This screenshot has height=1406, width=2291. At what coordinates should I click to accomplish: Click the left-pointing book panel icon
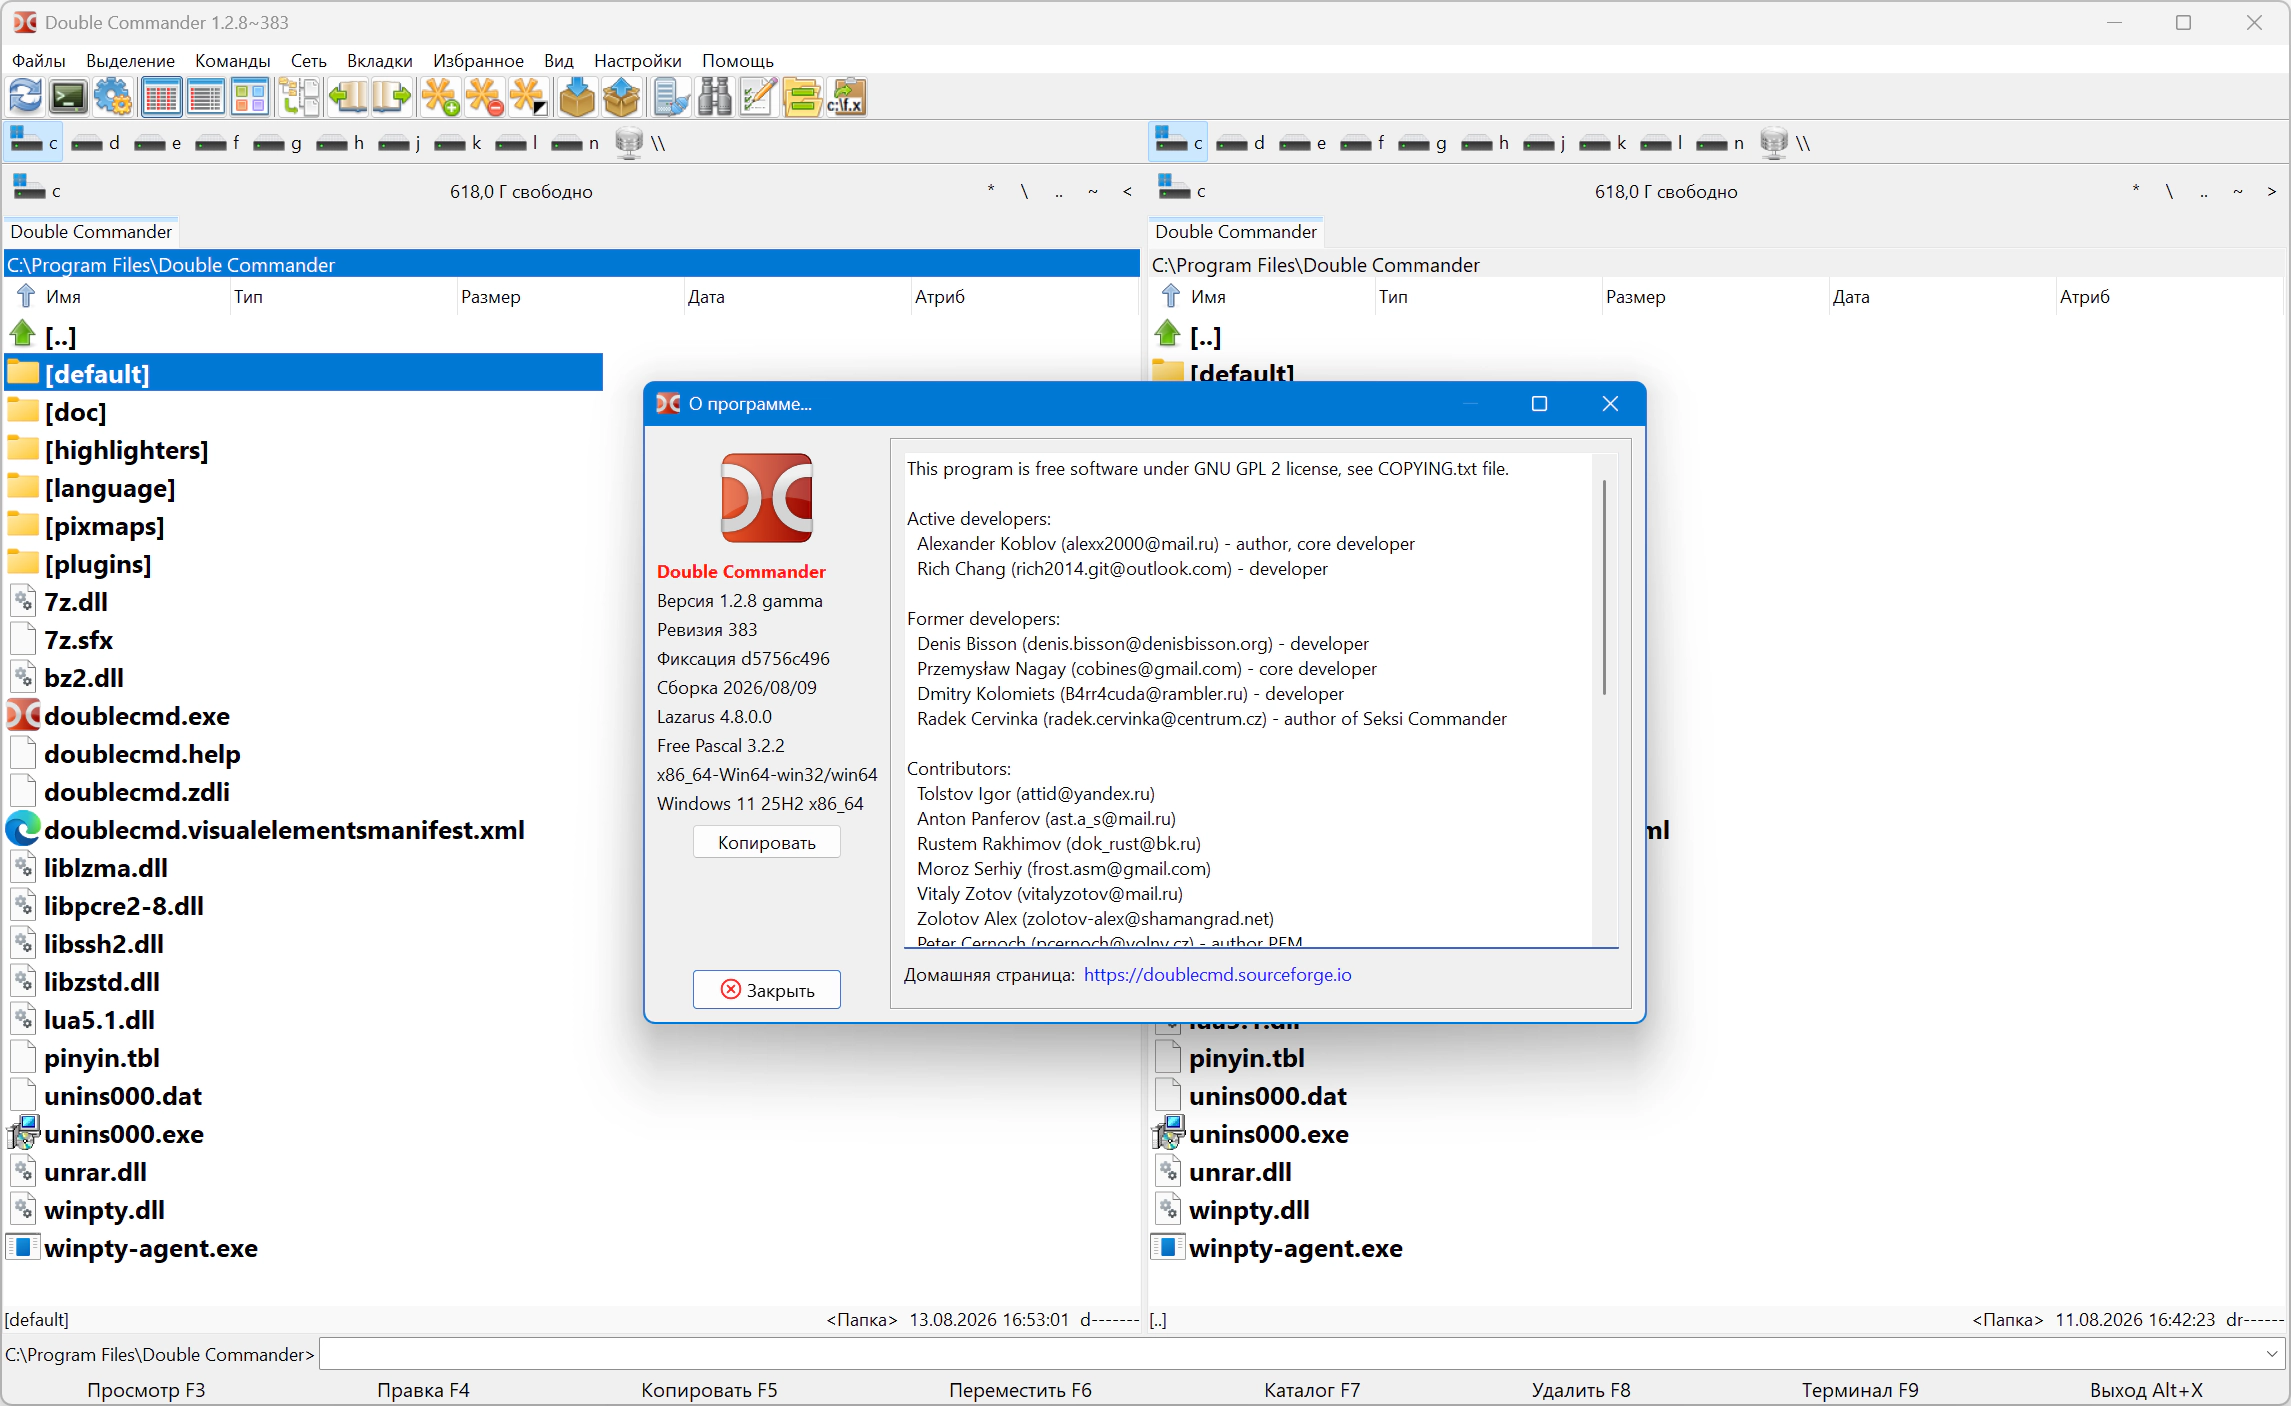pyautogui.click(x=347, y=97)
